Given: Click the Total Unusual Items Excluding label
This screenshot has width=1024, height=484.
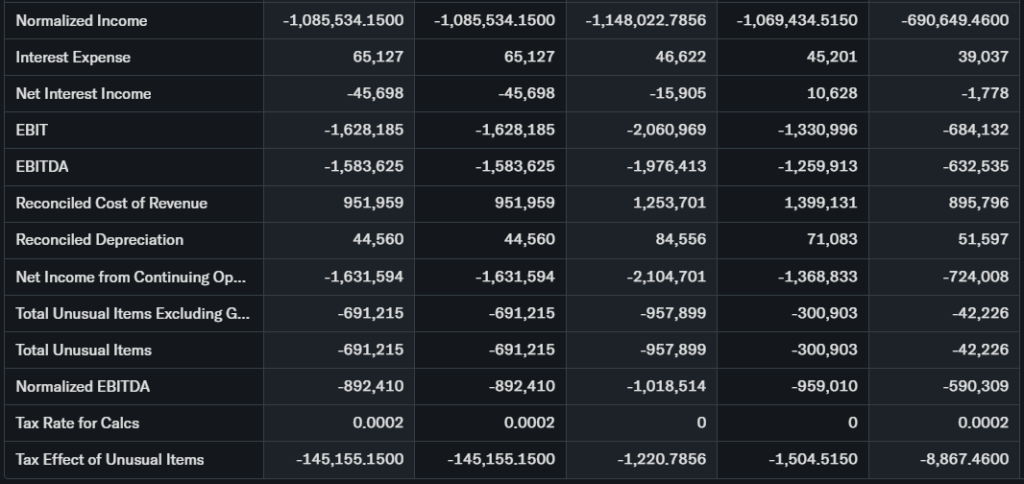Looking at the screenshot, I should tap(133, 314).
